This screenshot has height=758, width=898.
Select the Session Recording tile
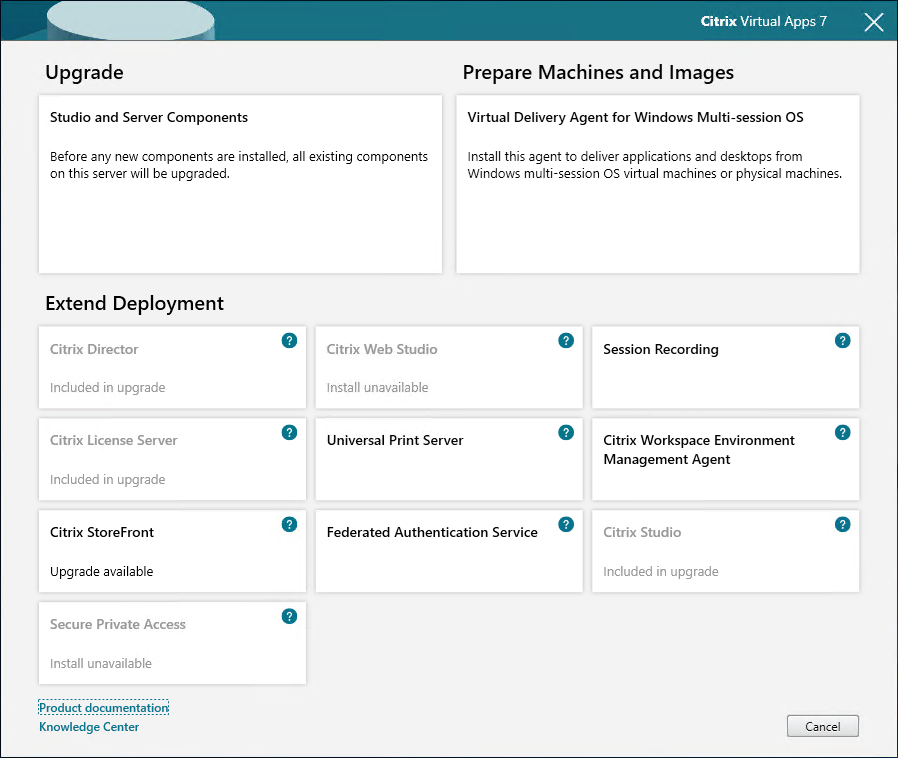coord(726,367)
